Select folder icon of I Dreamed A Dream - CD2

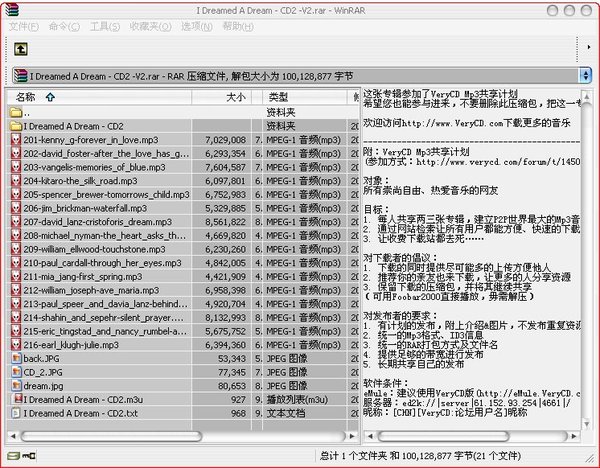(x=16, y=126)
